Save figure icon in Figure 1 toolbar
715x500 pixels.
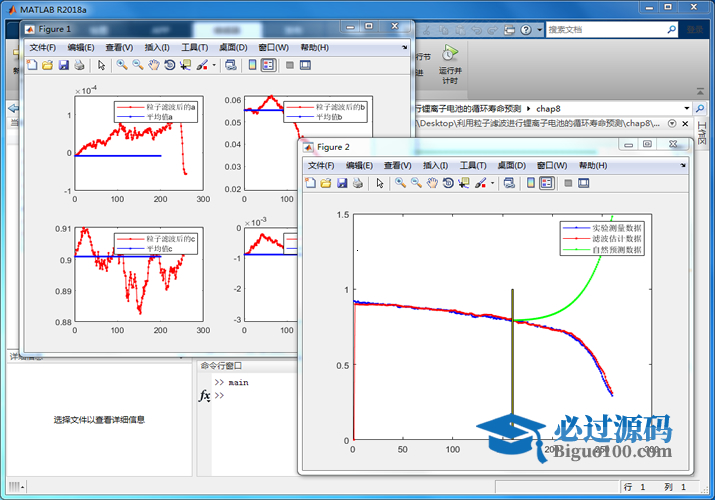(63, 65)
